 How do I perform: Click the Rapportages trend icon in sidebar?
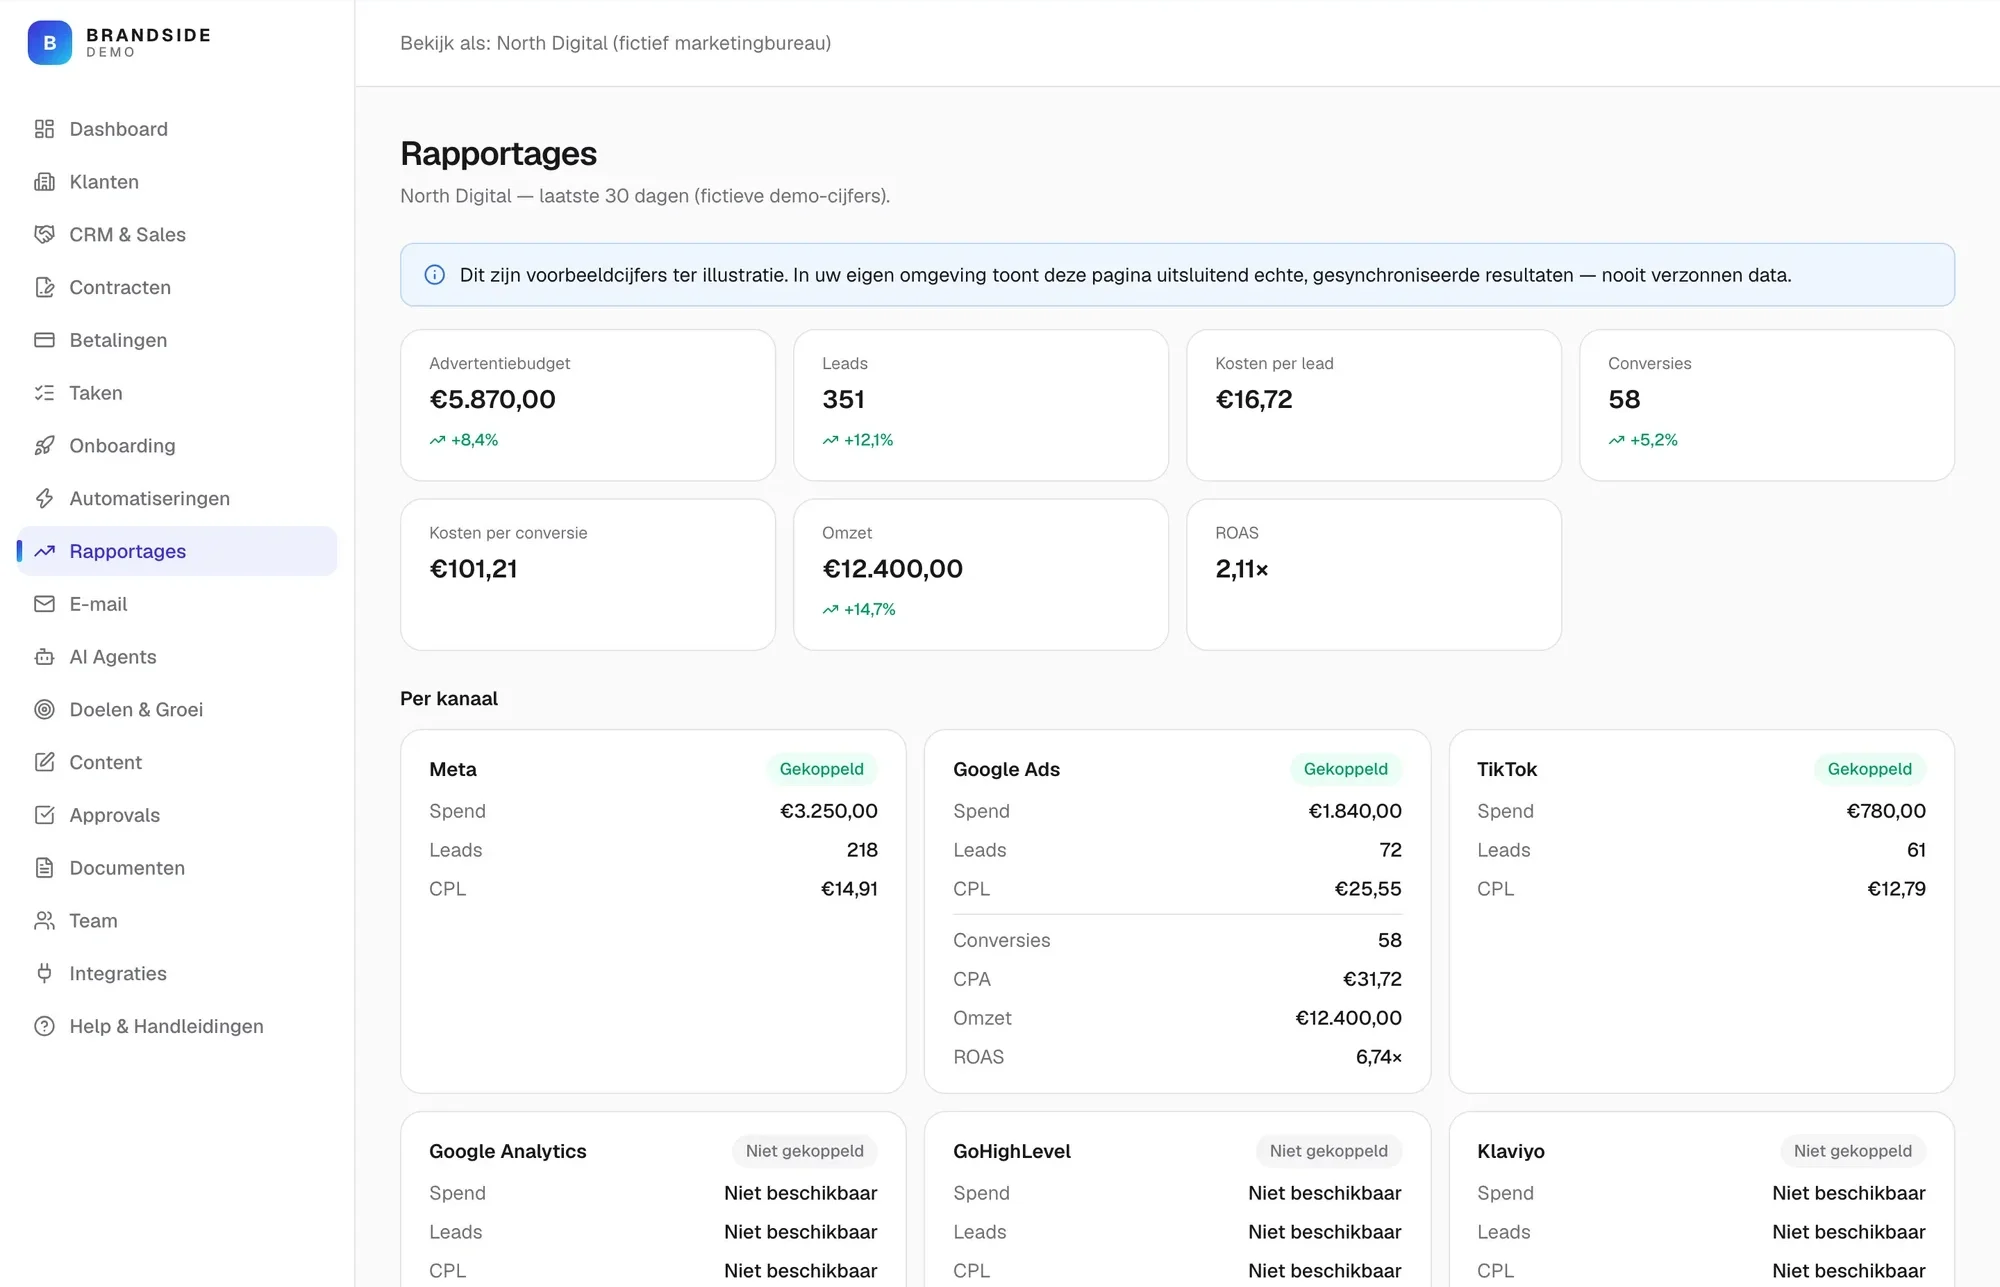[44, 551]
